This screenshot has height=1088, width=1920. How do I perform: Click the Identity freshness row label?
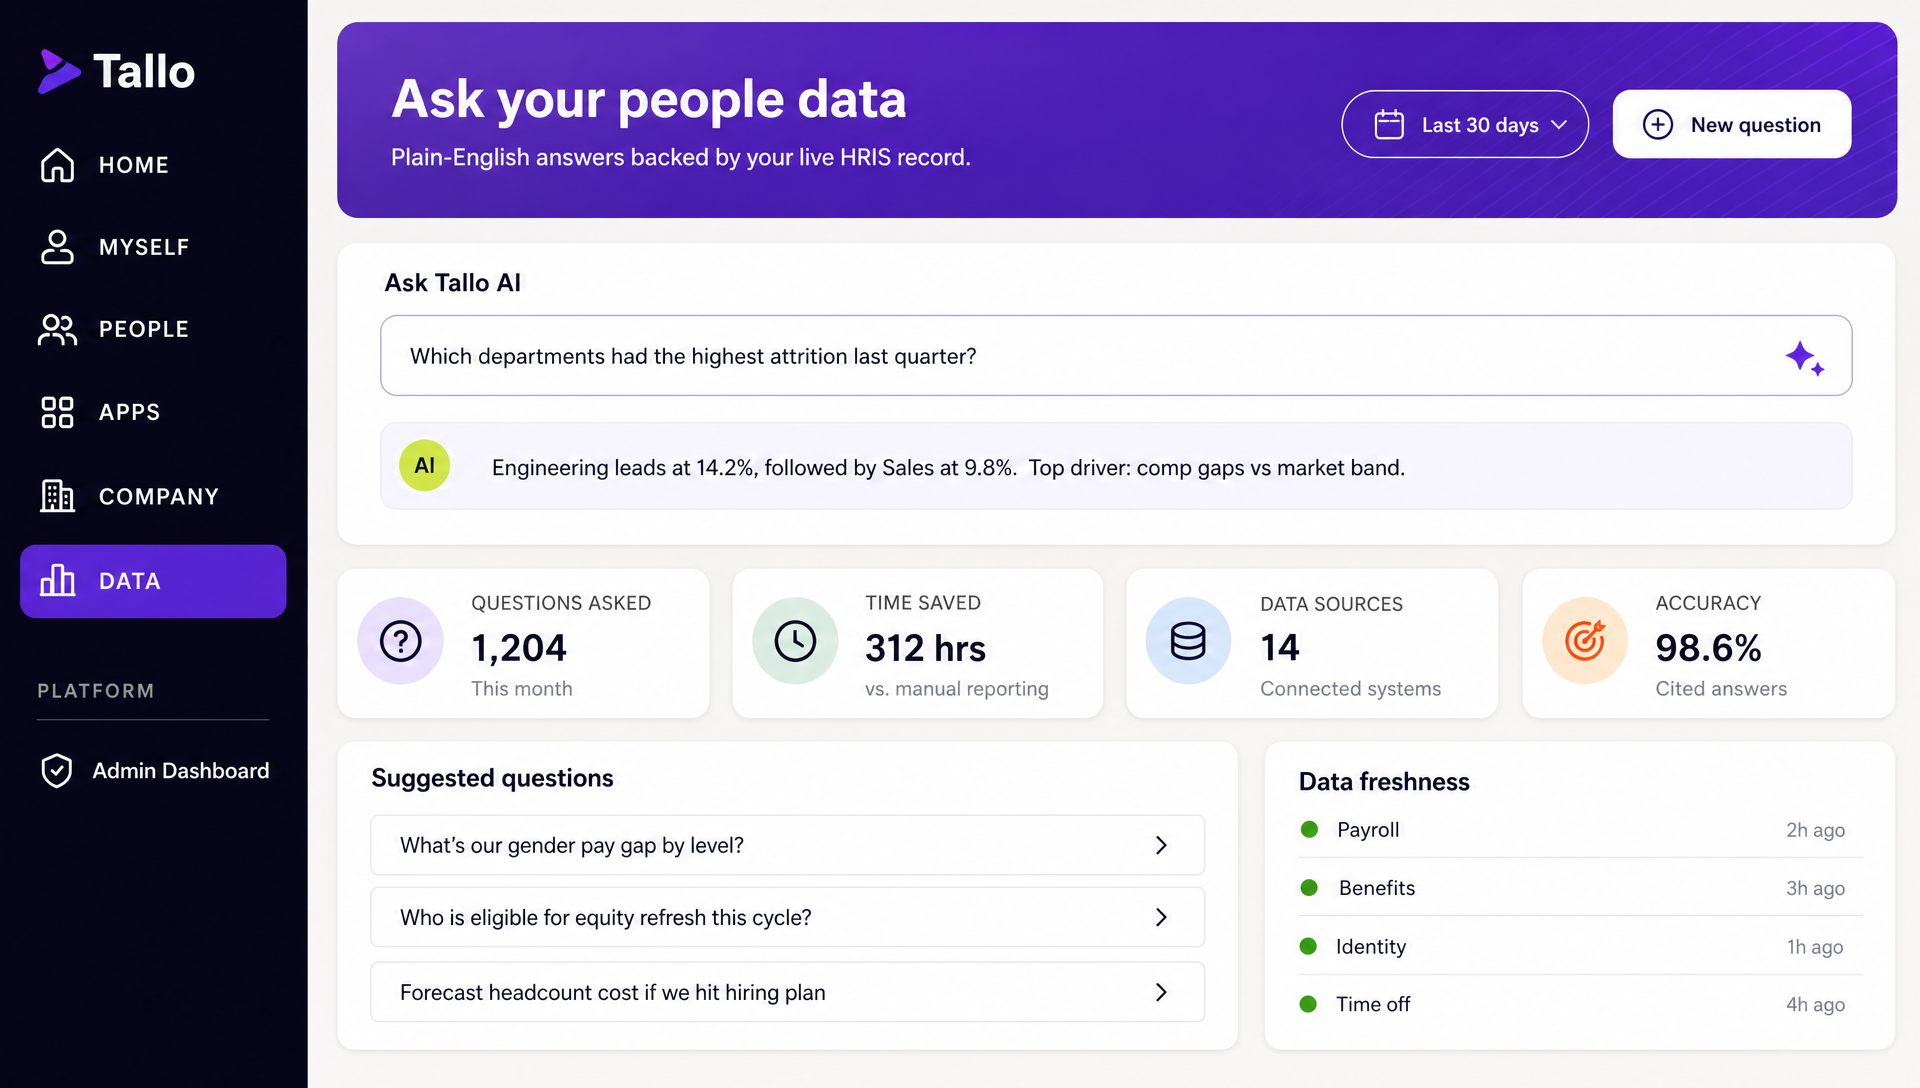(1371, 946)
